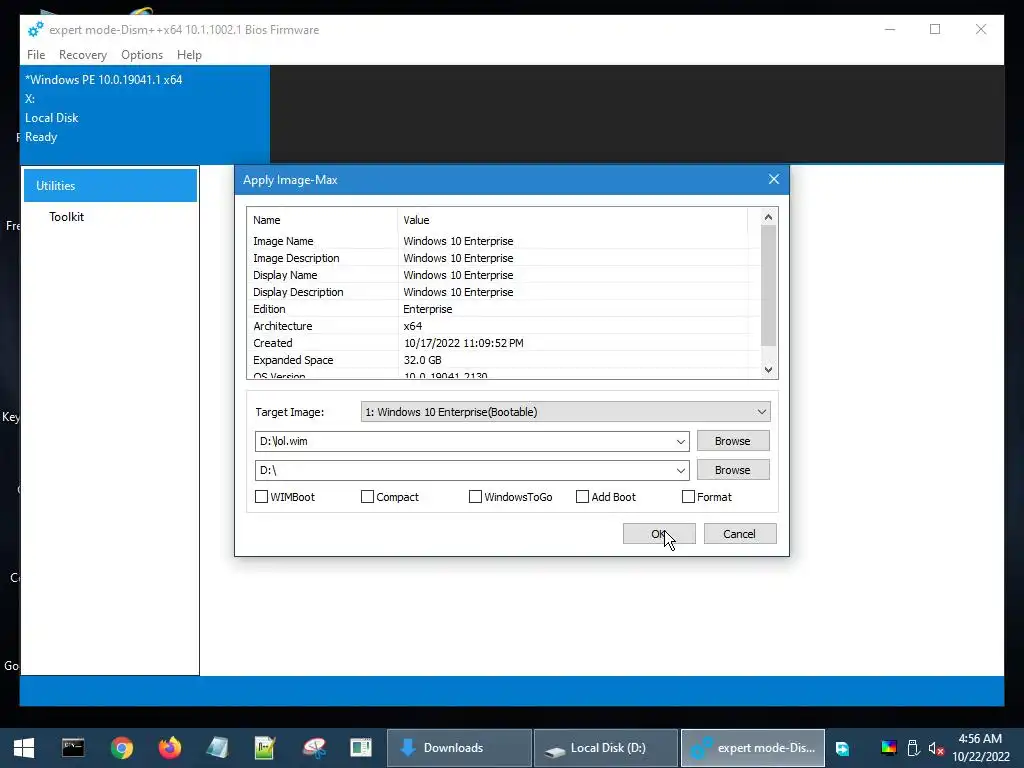Open Google Chrome from the taskbar

coord(122,748)
